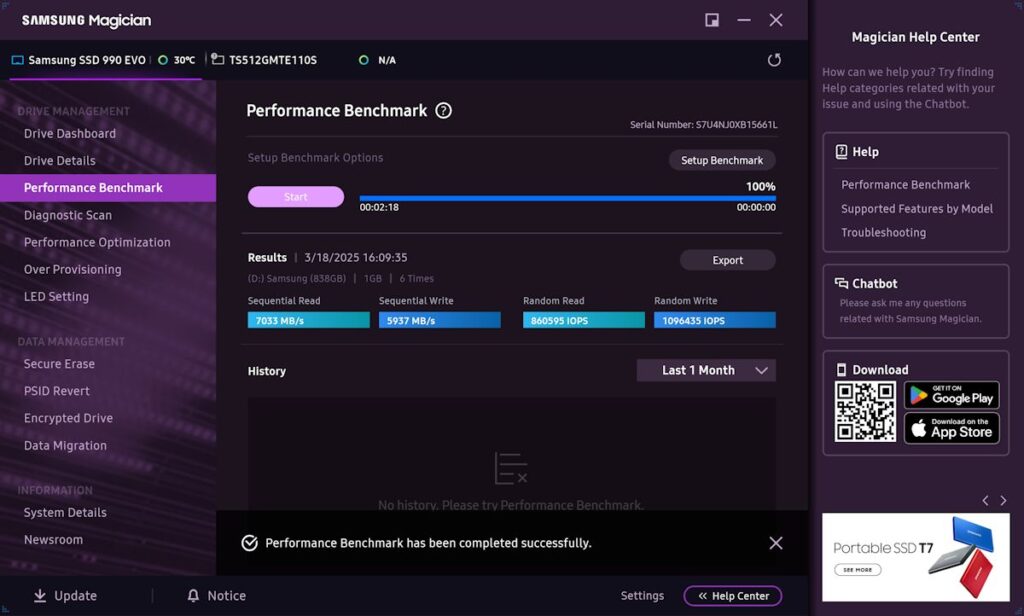The width and height of the screenshot is (1024, 616).
Task: Show next banner with right arrow
Action: coord(1002,500)
